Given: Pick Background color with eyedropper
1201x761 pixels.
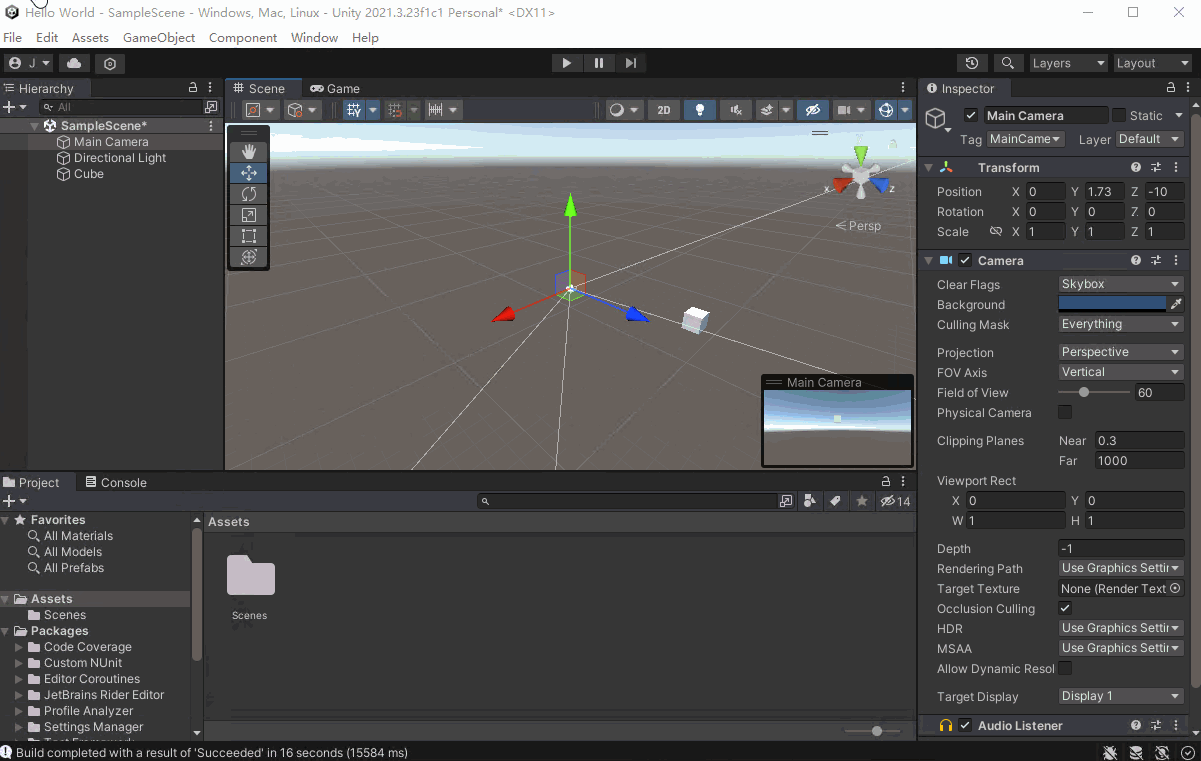Looking at the screenshot, I should [1176, 304].
